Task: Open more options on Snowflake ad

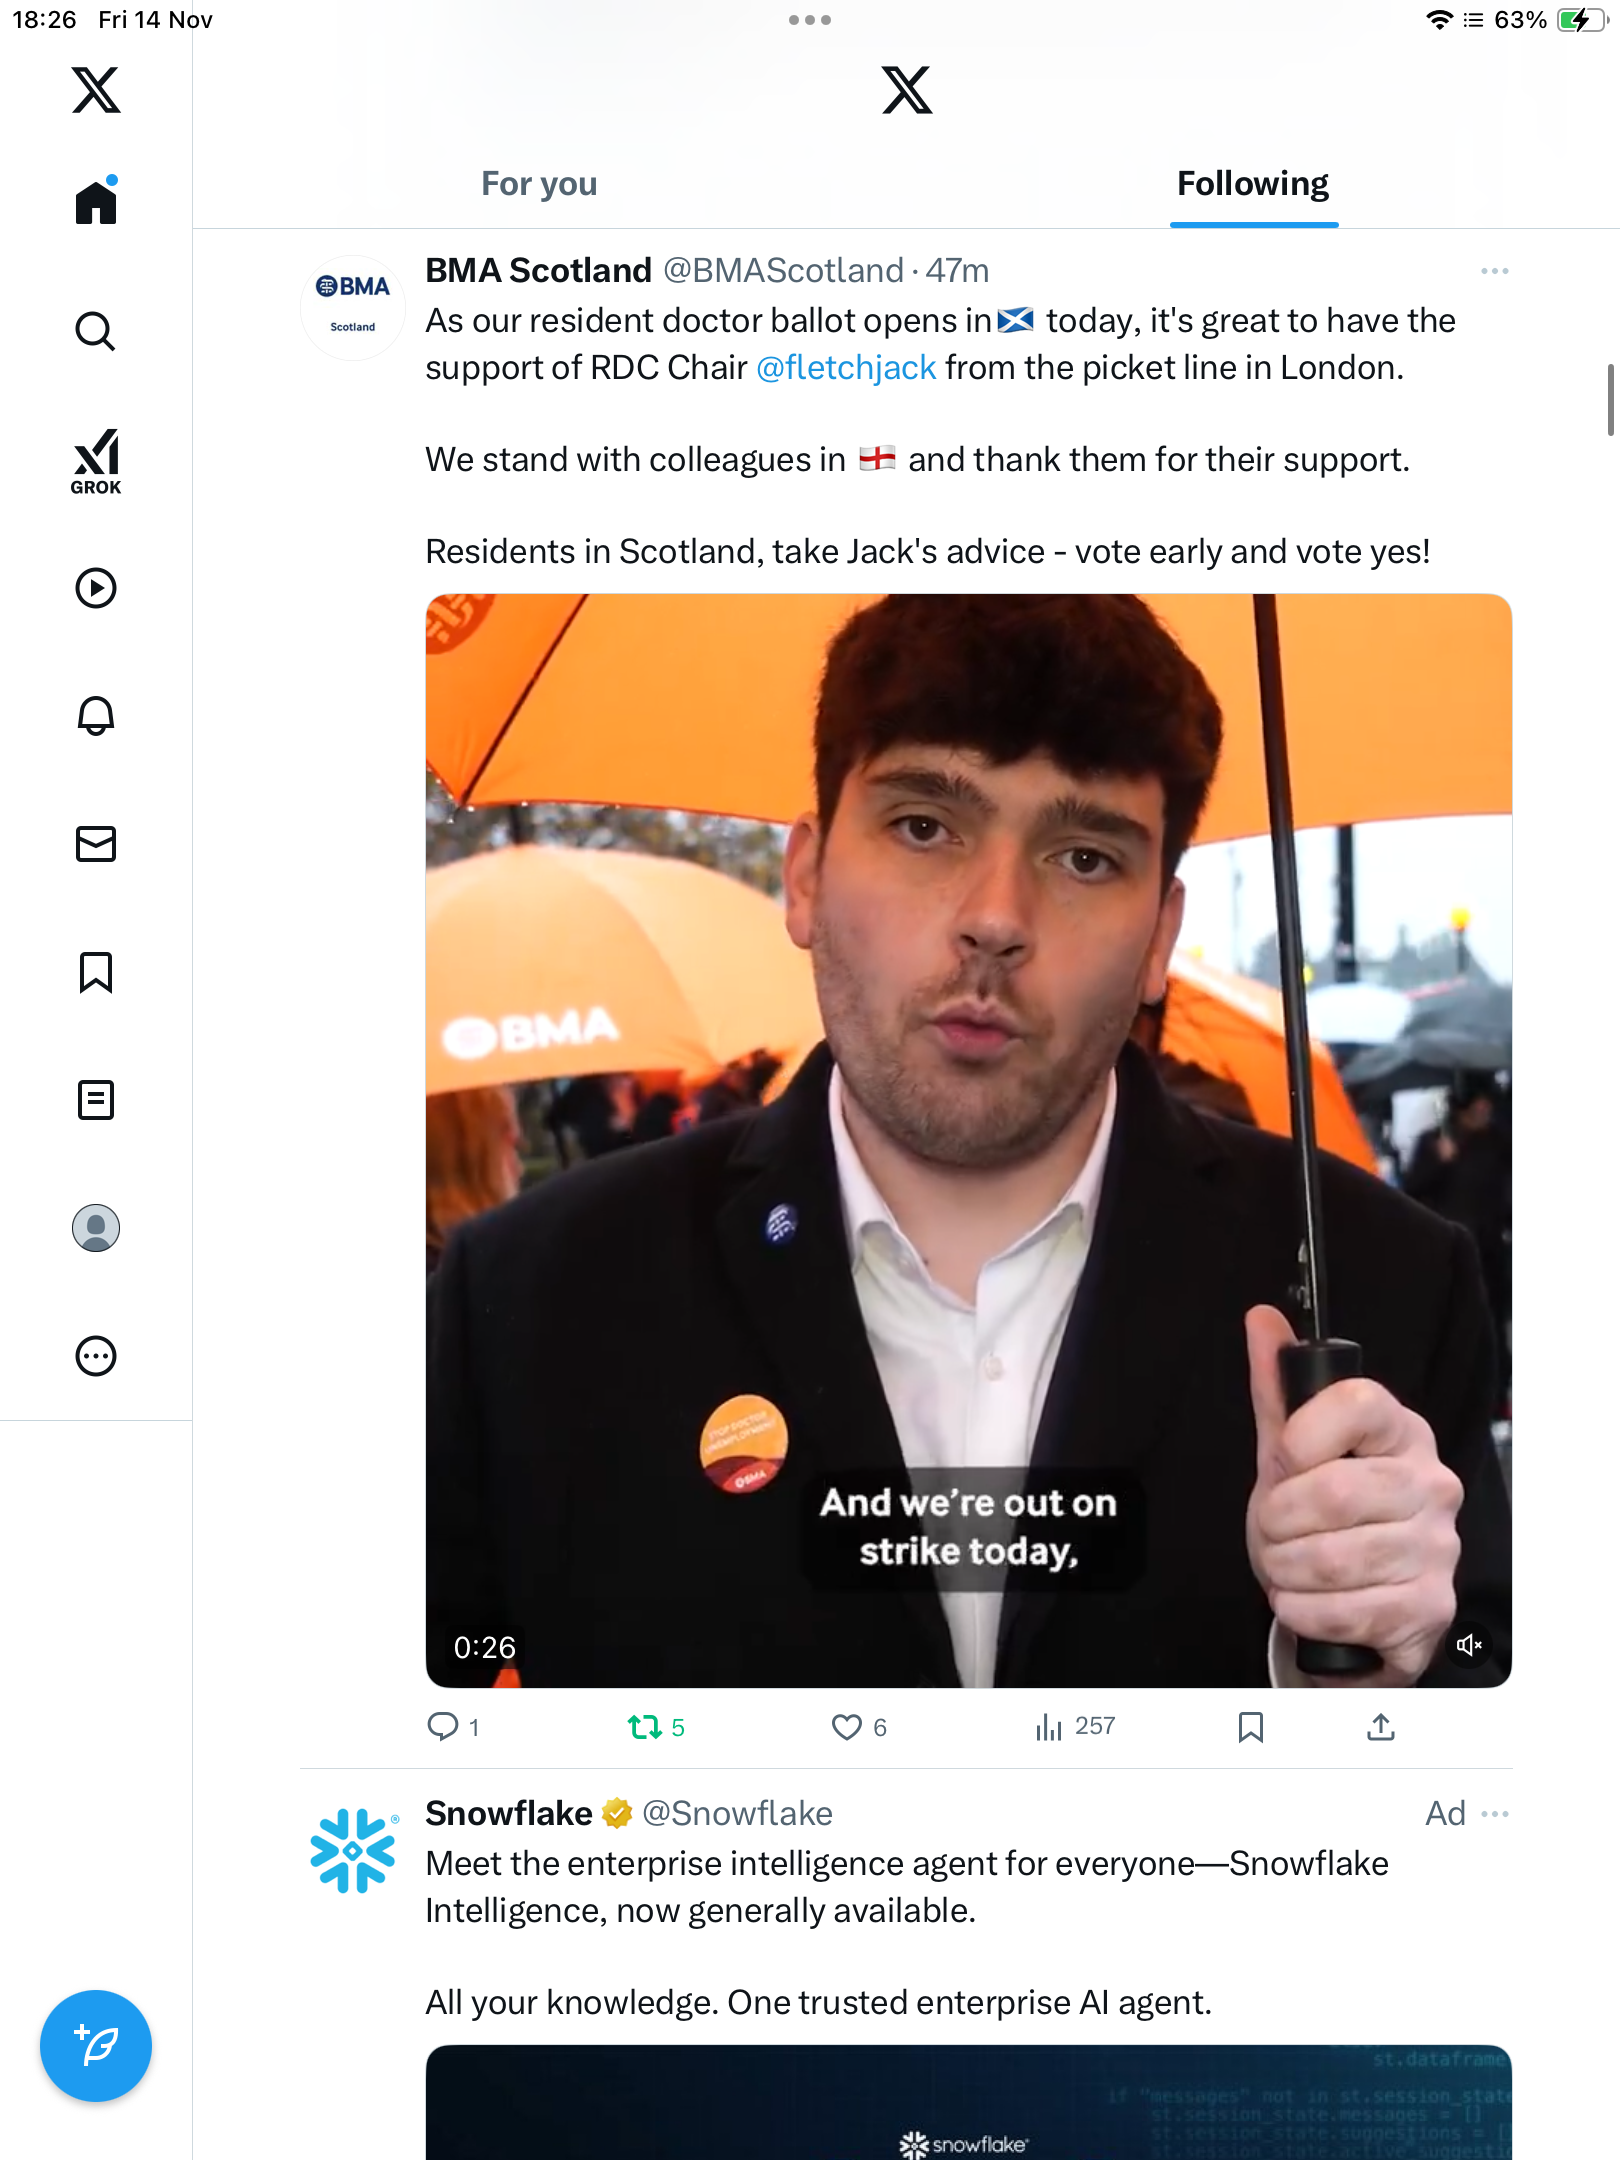Action: pos(1494,1814)
